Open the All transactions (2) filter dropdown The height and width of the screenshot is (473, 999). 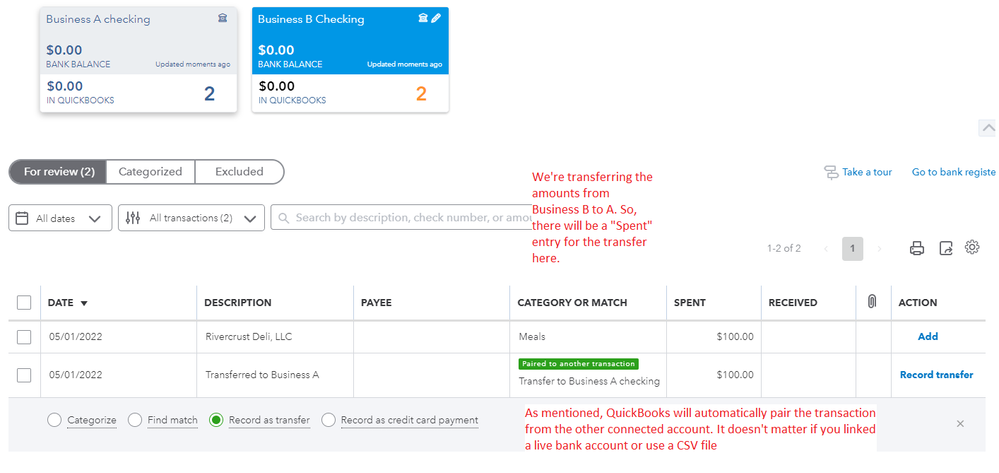pos(191,218)
